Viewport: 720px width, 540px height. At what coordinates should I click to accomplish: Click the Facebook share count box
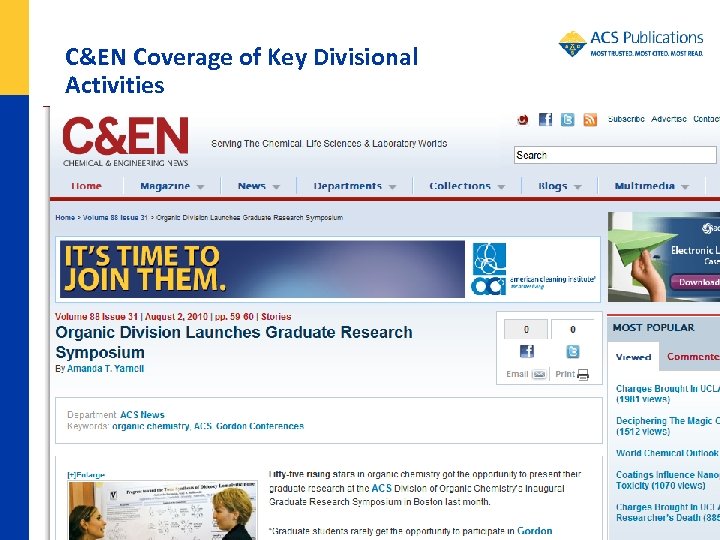click(526, 329)
